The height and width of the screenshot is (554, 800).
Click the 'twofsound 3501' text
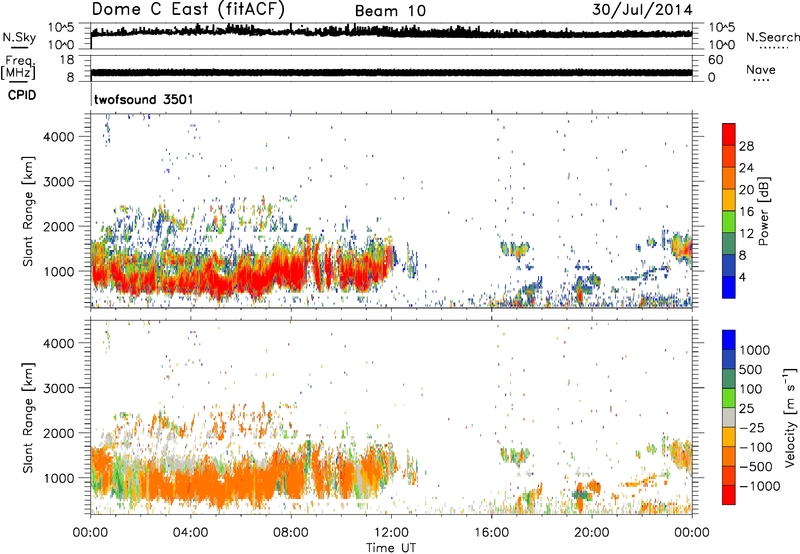pyautogui.click(x=144, y=99)
